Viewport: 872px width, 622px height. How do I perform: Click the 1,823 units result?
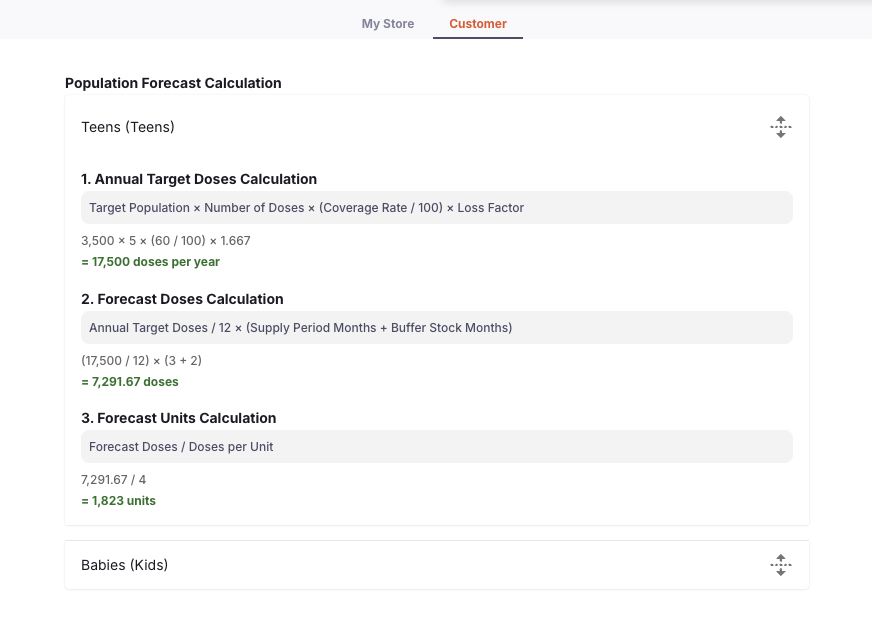(x=118, y=500)
